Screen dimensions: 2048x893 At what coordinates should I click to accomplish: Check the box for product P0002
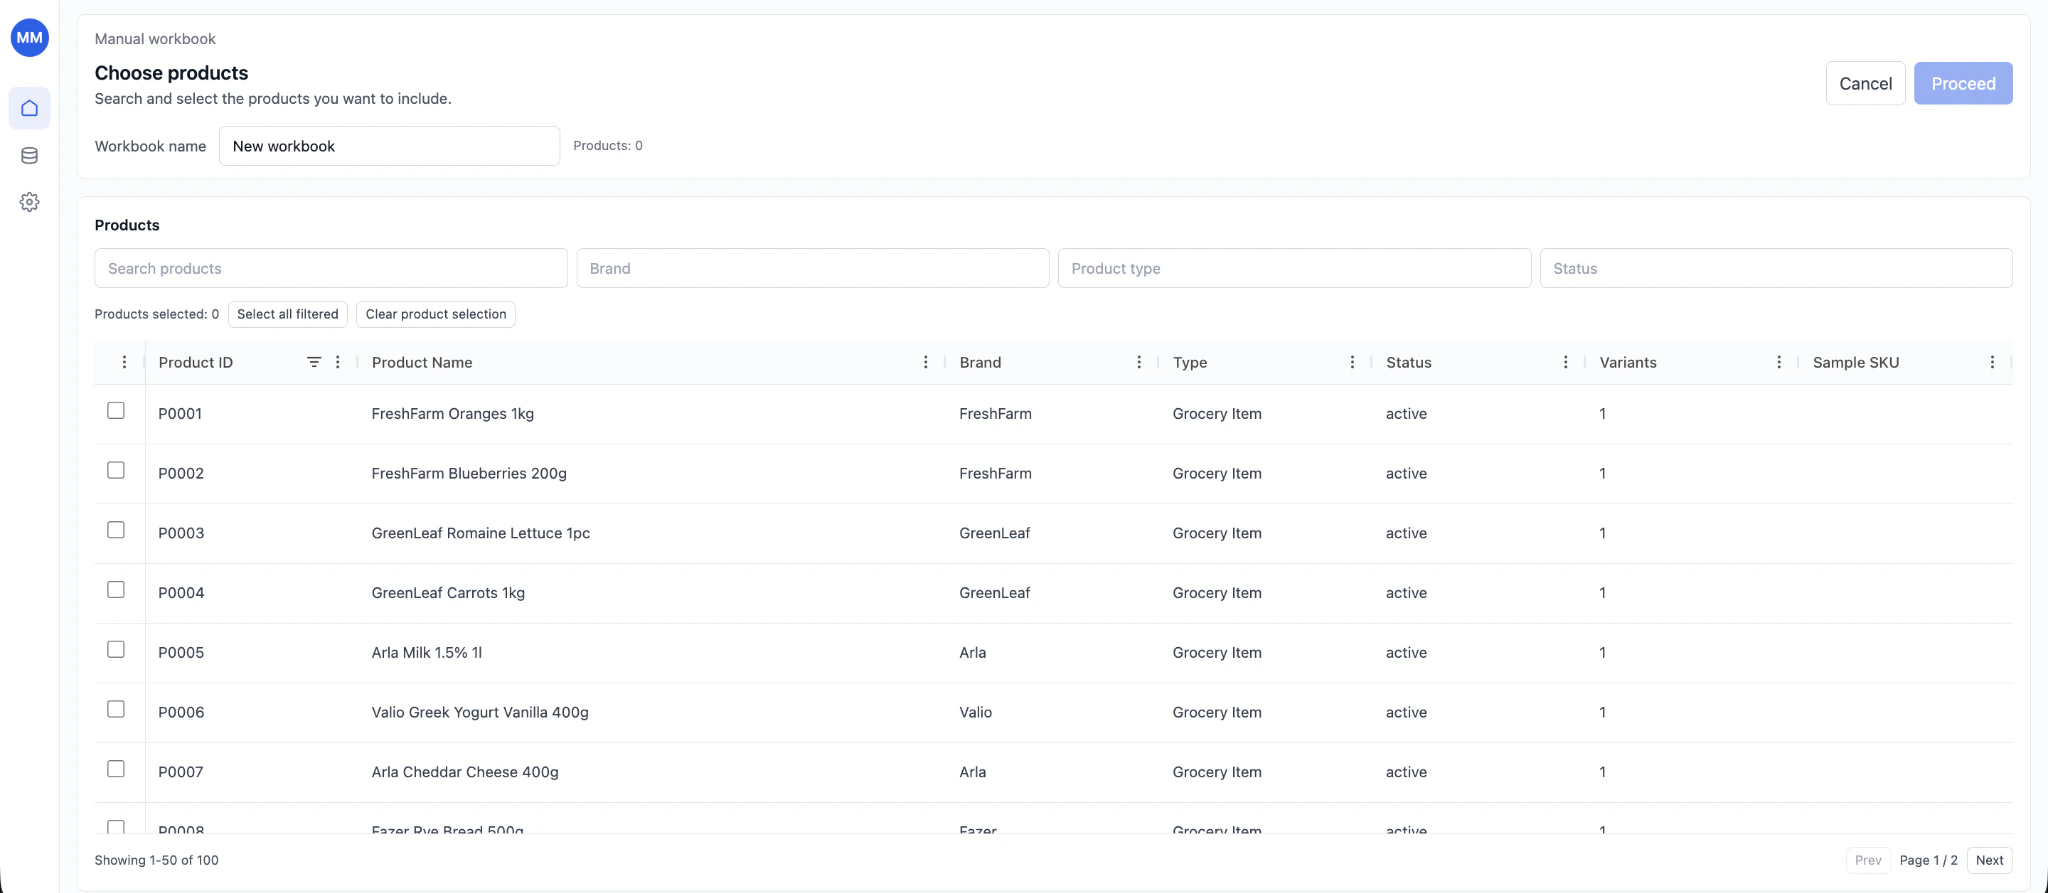[x=116, y=470]
